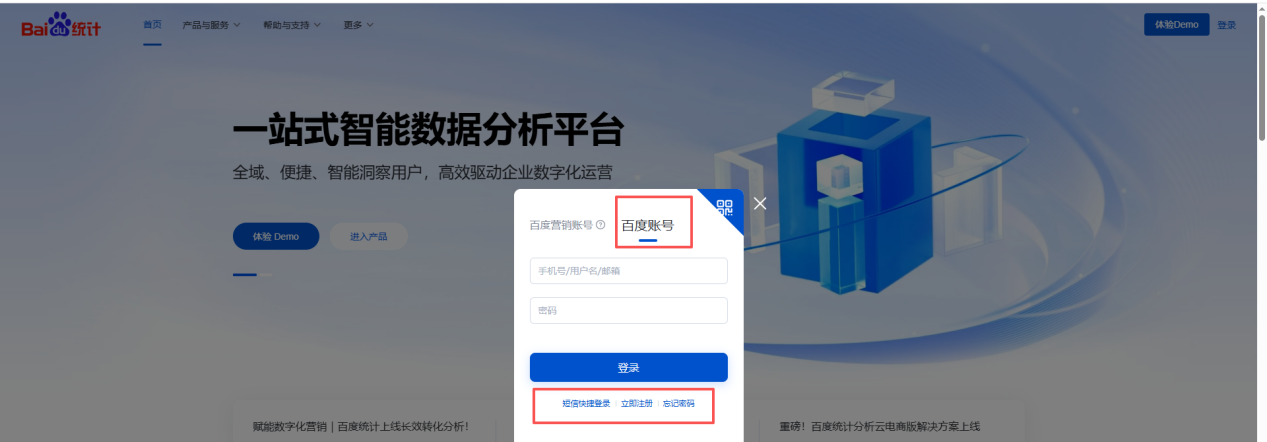
Task: Expand the 帮助与支持 dropdown menu
Action: (292, 25)
